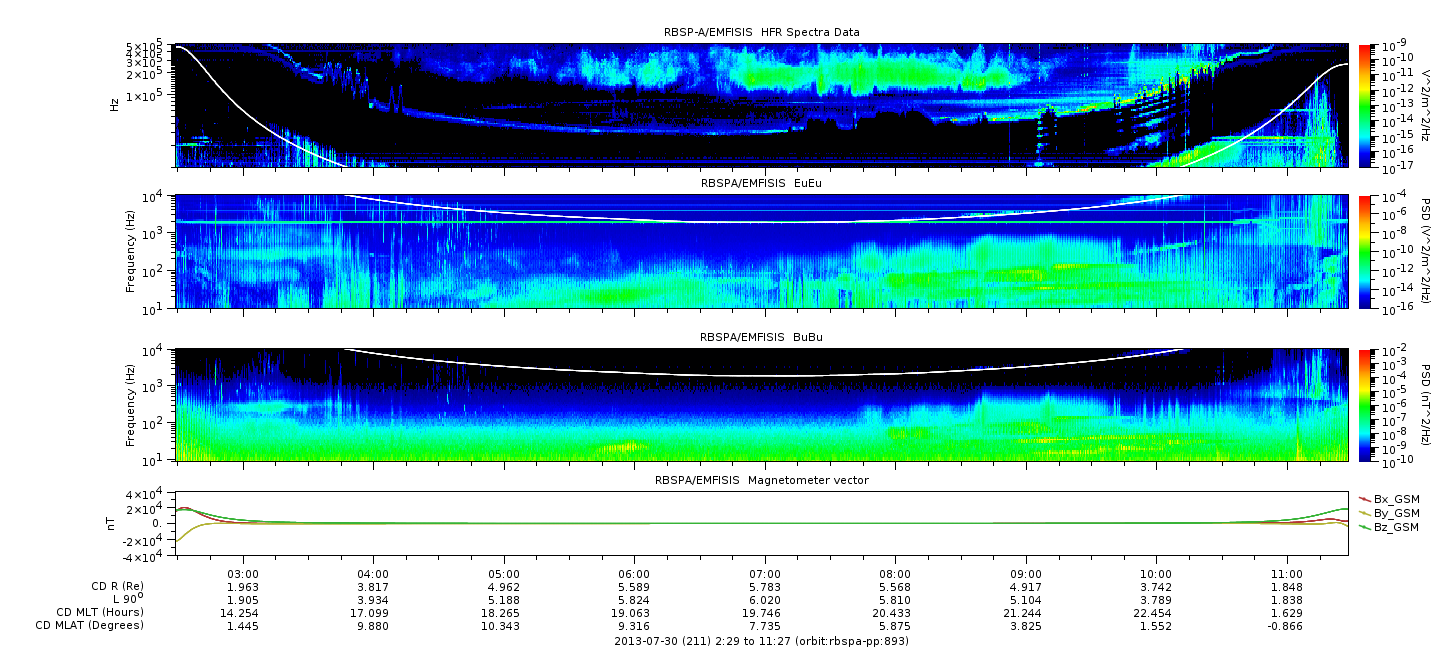
Task: Click the HFR Spectra colorbar
Action: click(1364, 104)
